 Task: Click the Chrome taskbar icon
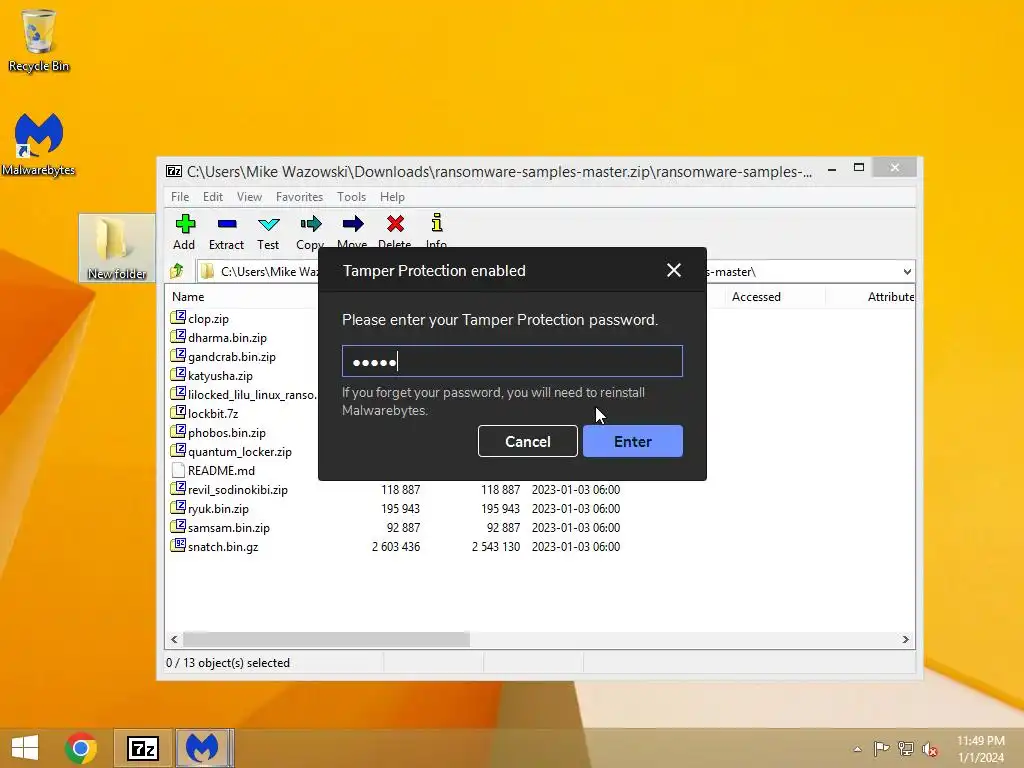pyautogui.click(x=81, y=748)
